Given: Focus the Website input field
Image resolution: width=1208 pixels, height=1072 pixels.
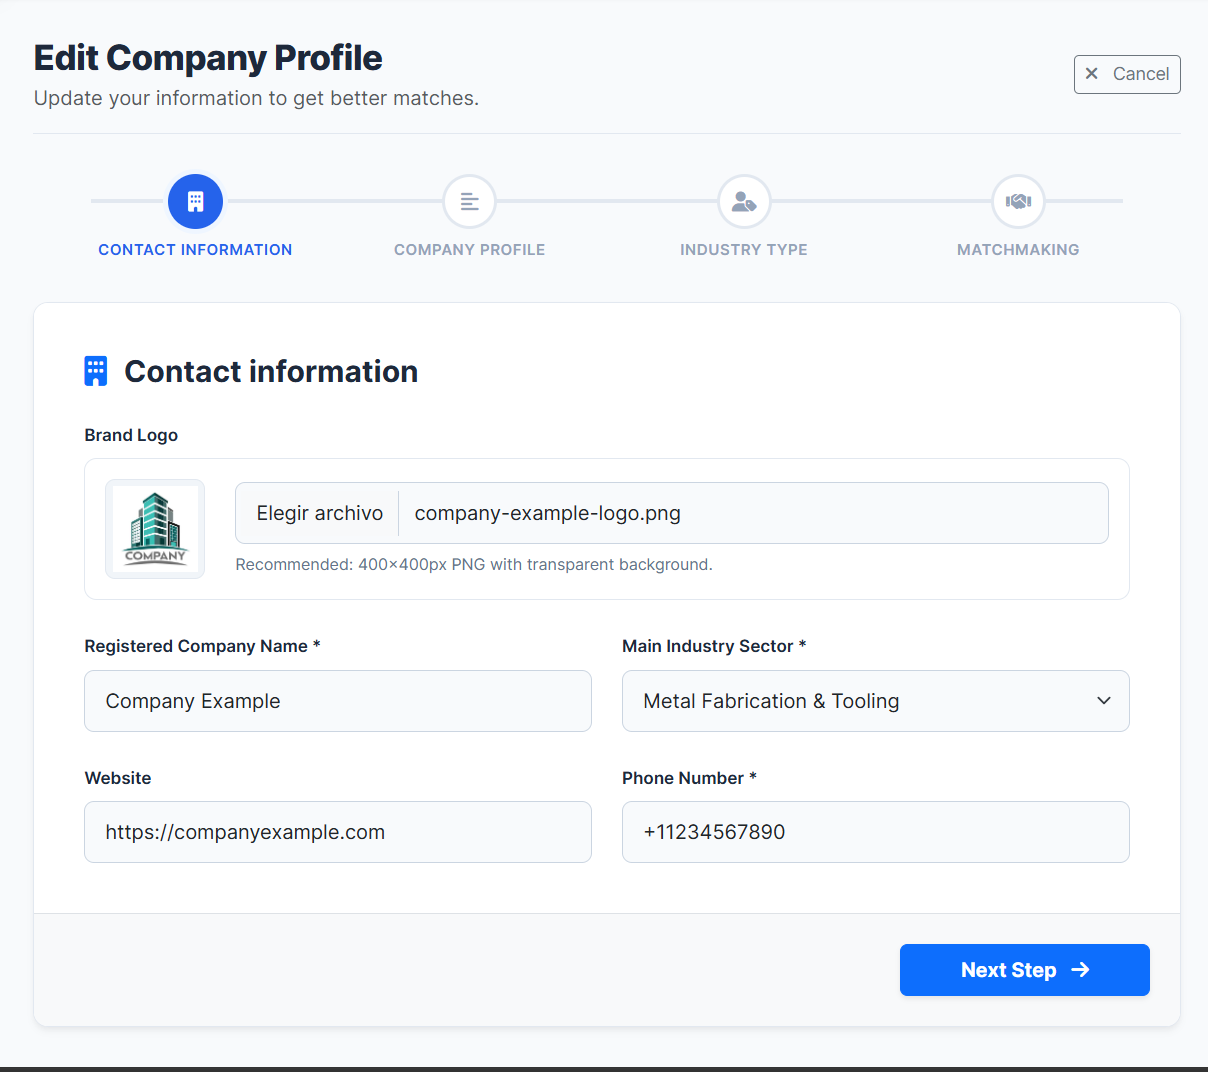Looking at the screenshot, I should (x=338, y=832).
